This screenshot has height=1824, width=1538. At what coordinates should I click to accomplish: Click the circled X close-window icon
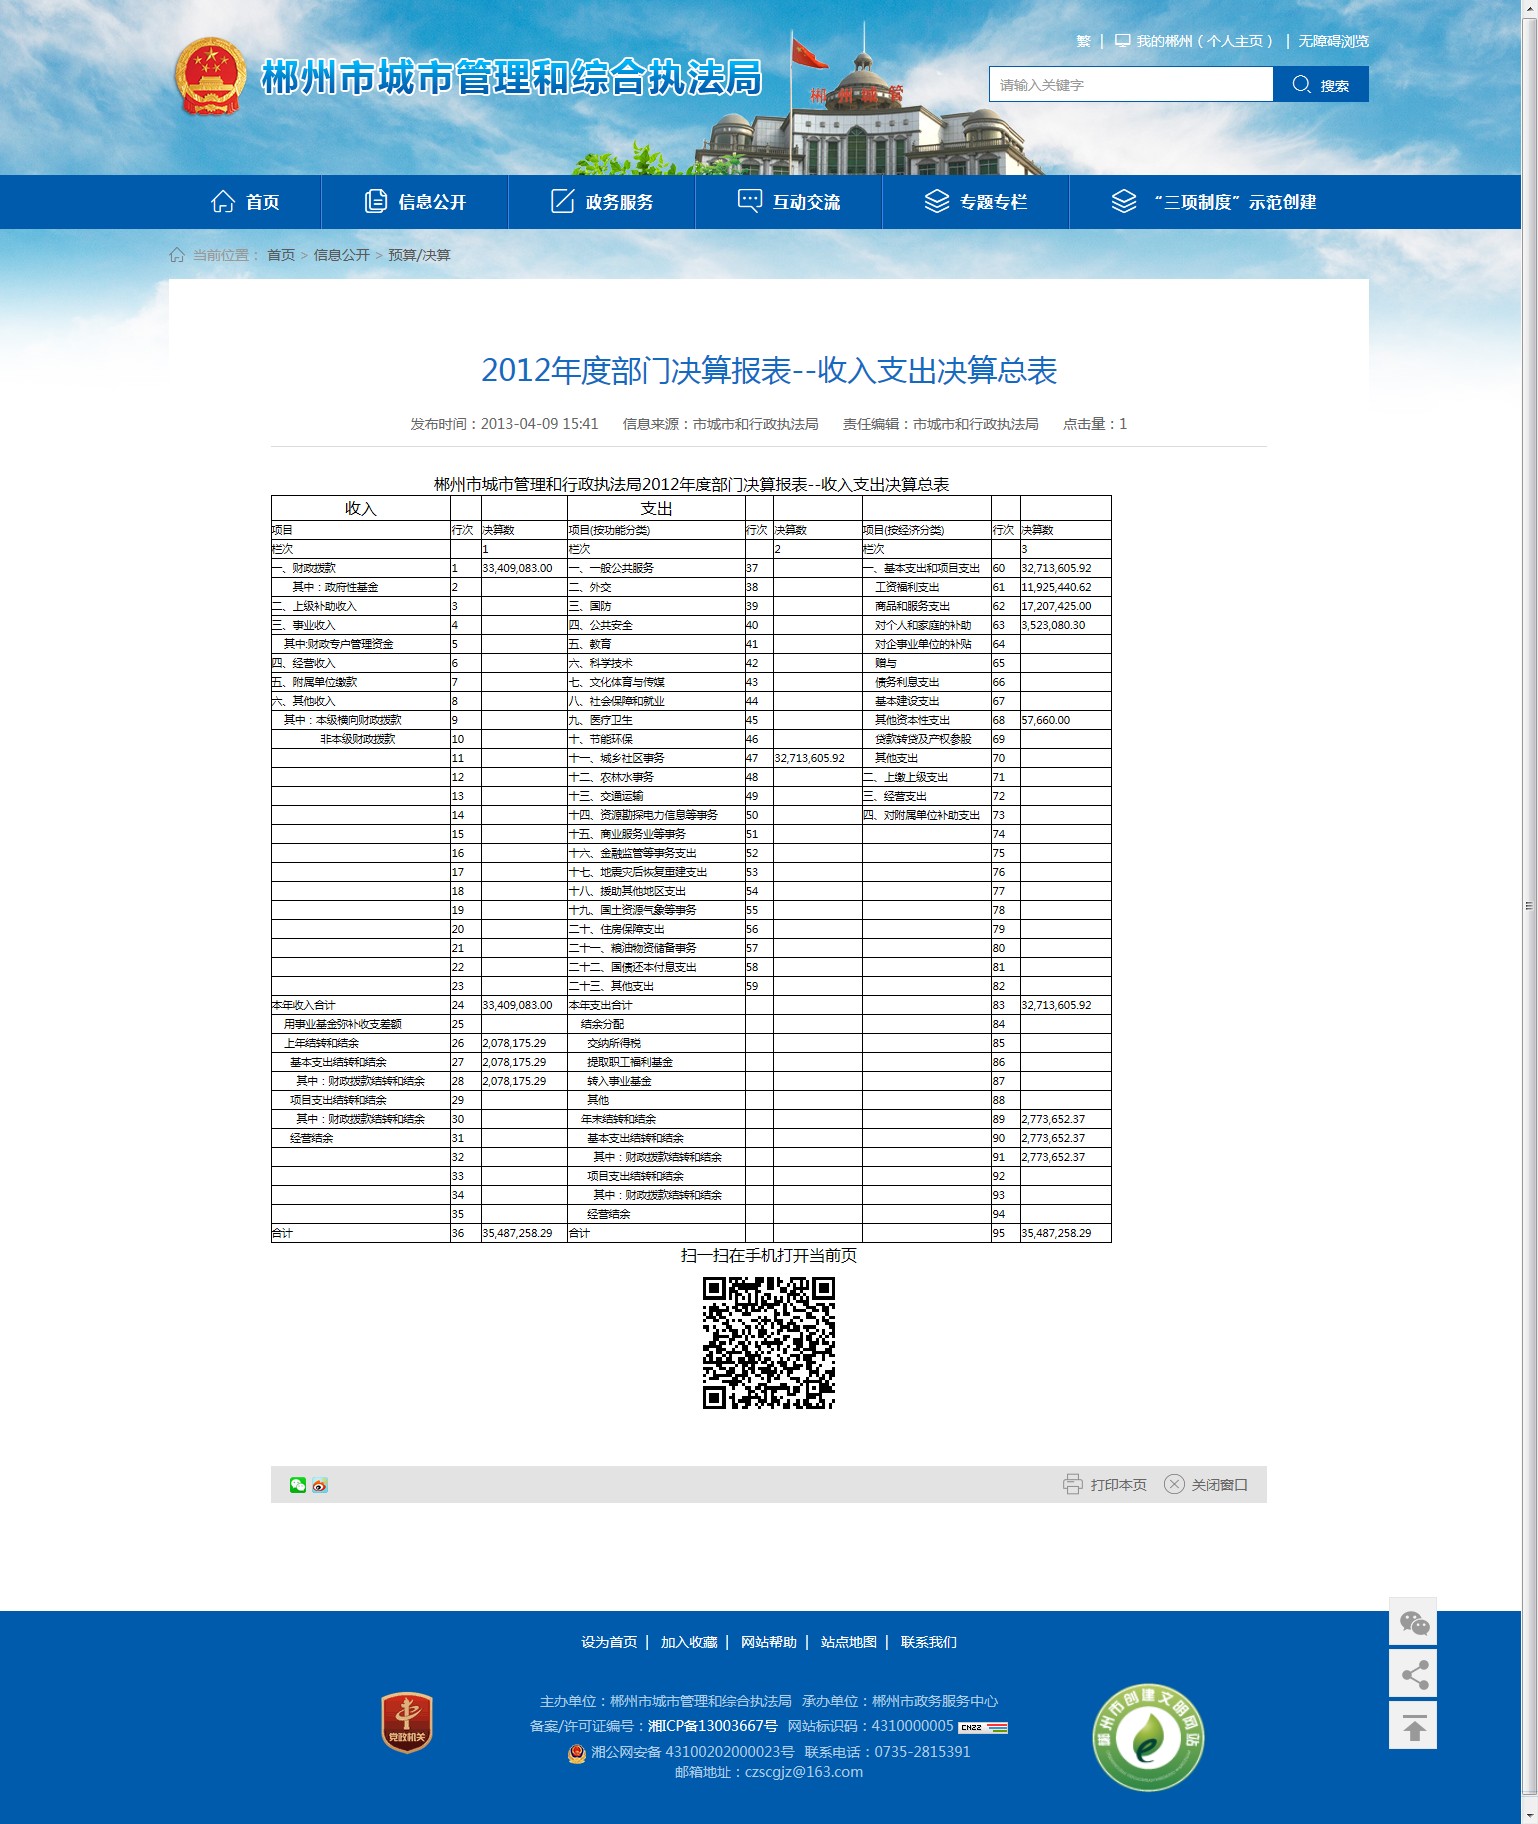point(1174,1484)
